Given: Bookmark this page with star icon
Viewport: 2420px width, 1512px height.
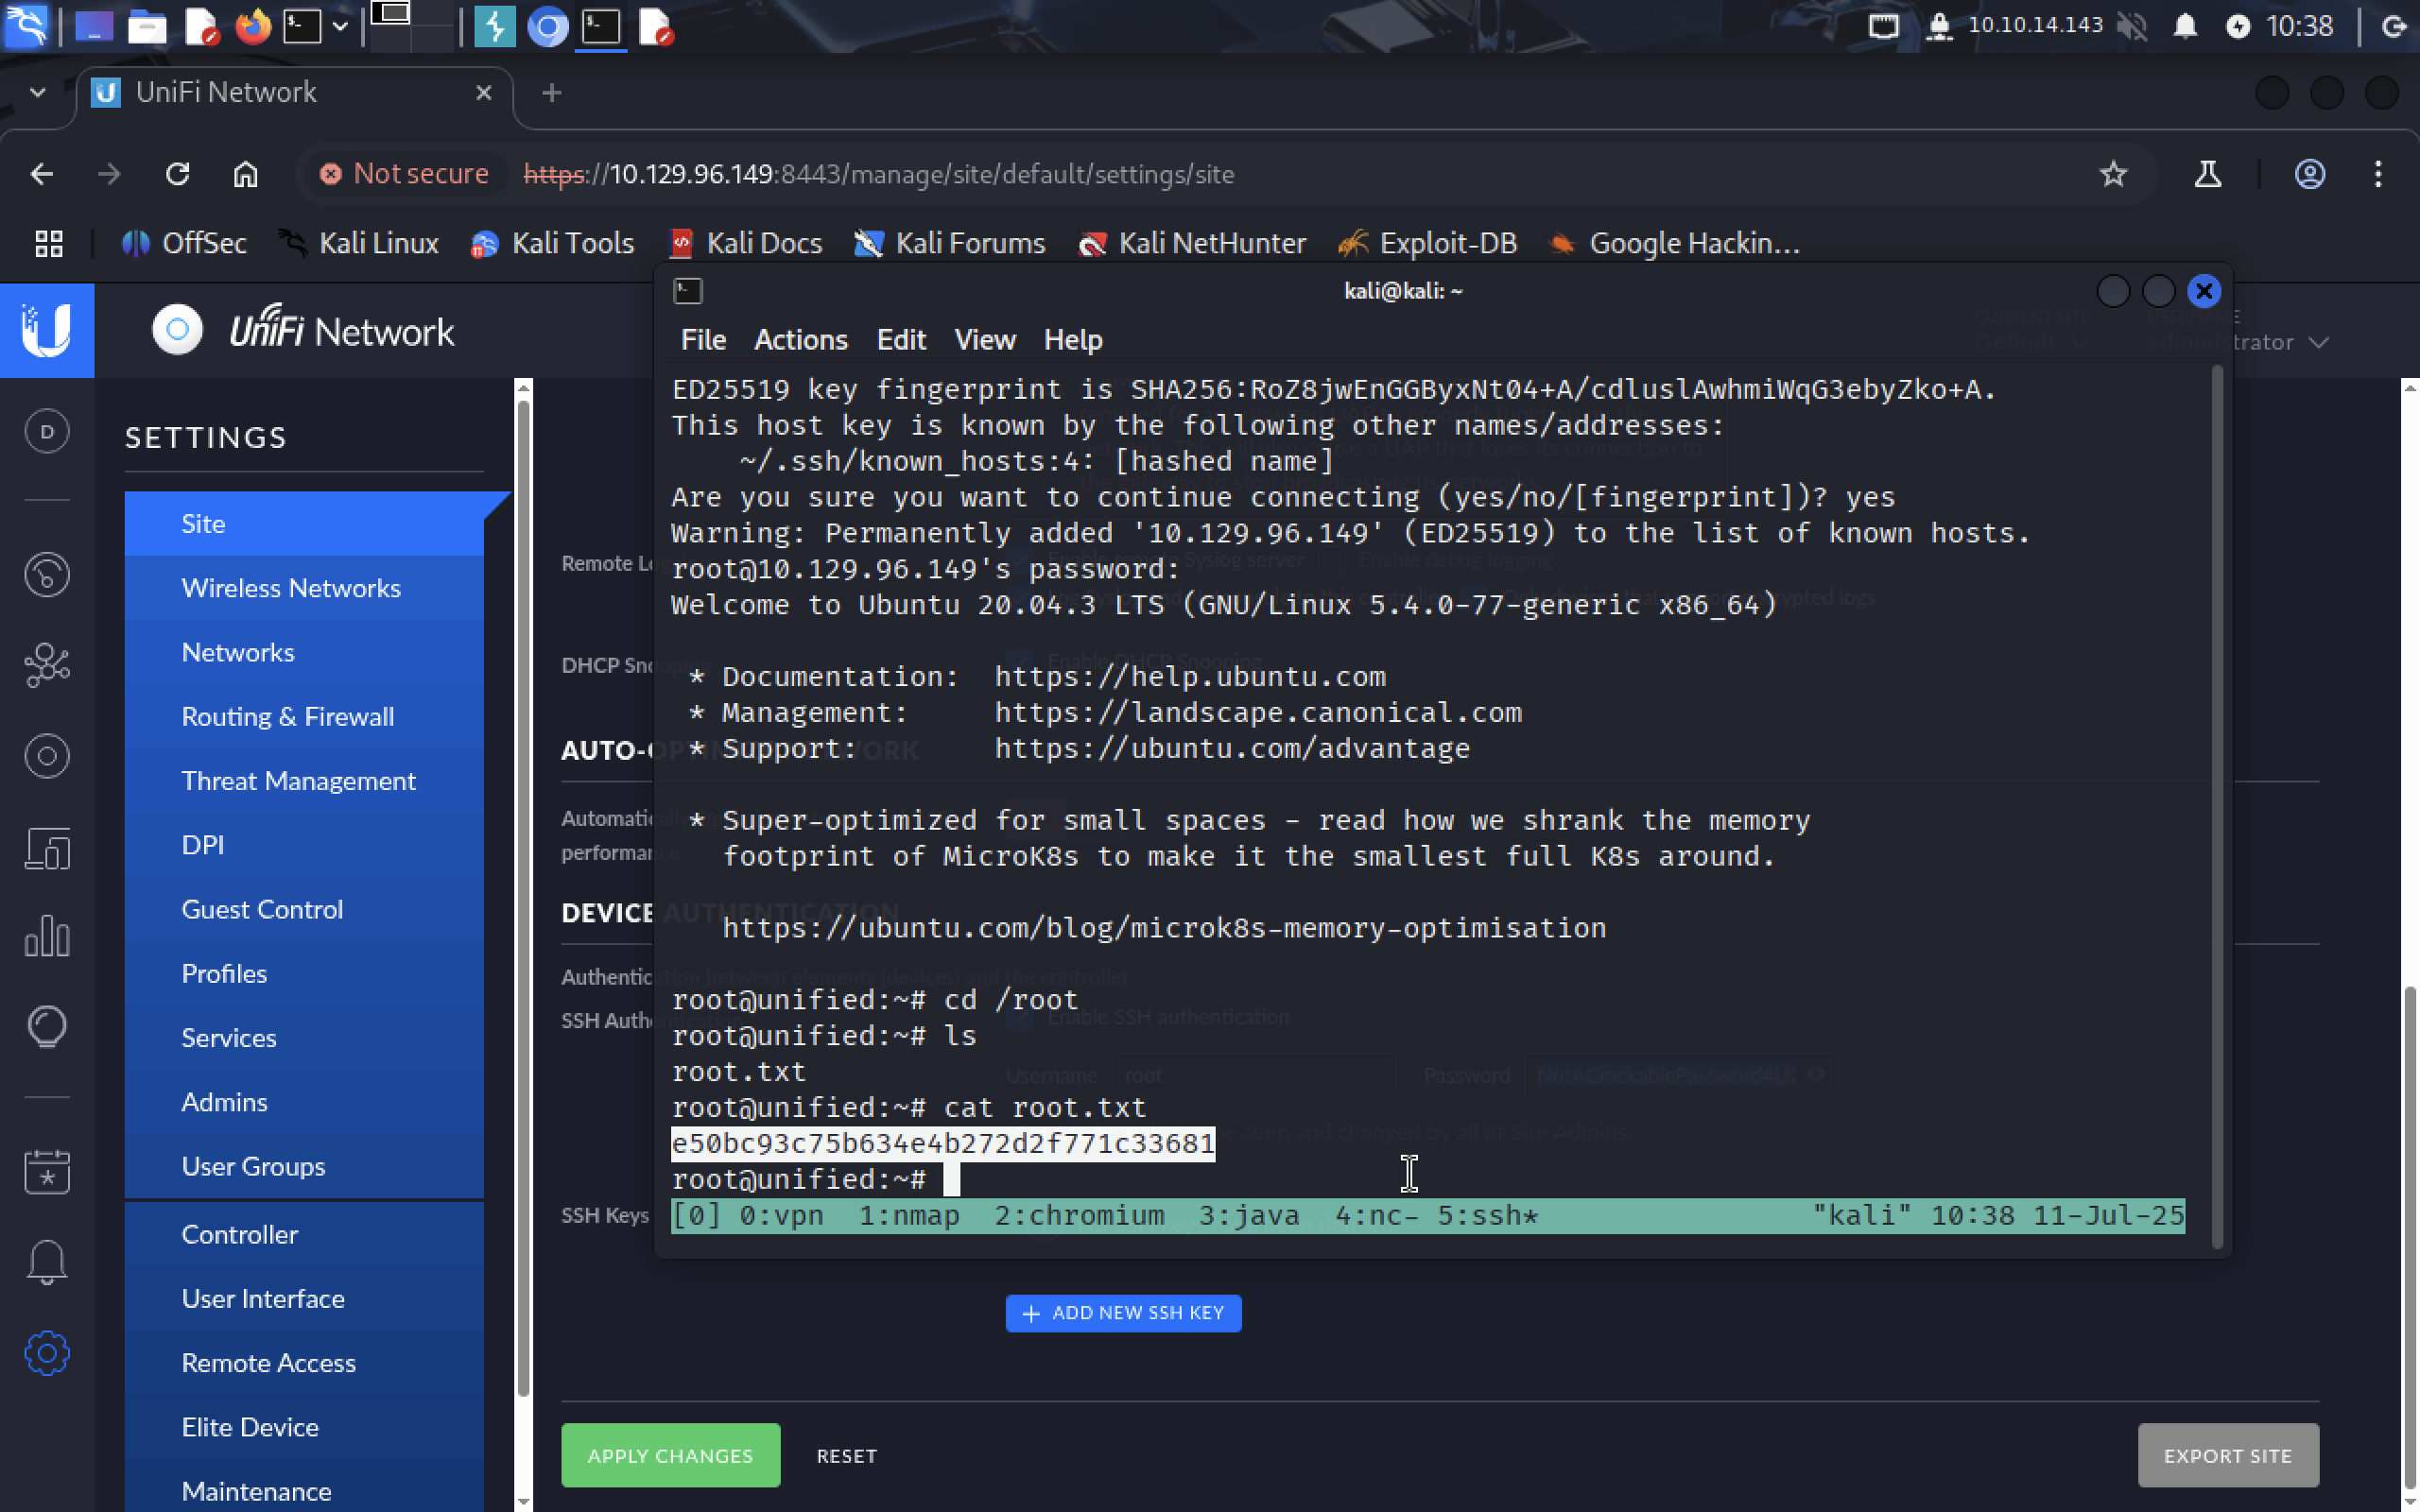Looking at the screenshot, I should point(2113,174).
